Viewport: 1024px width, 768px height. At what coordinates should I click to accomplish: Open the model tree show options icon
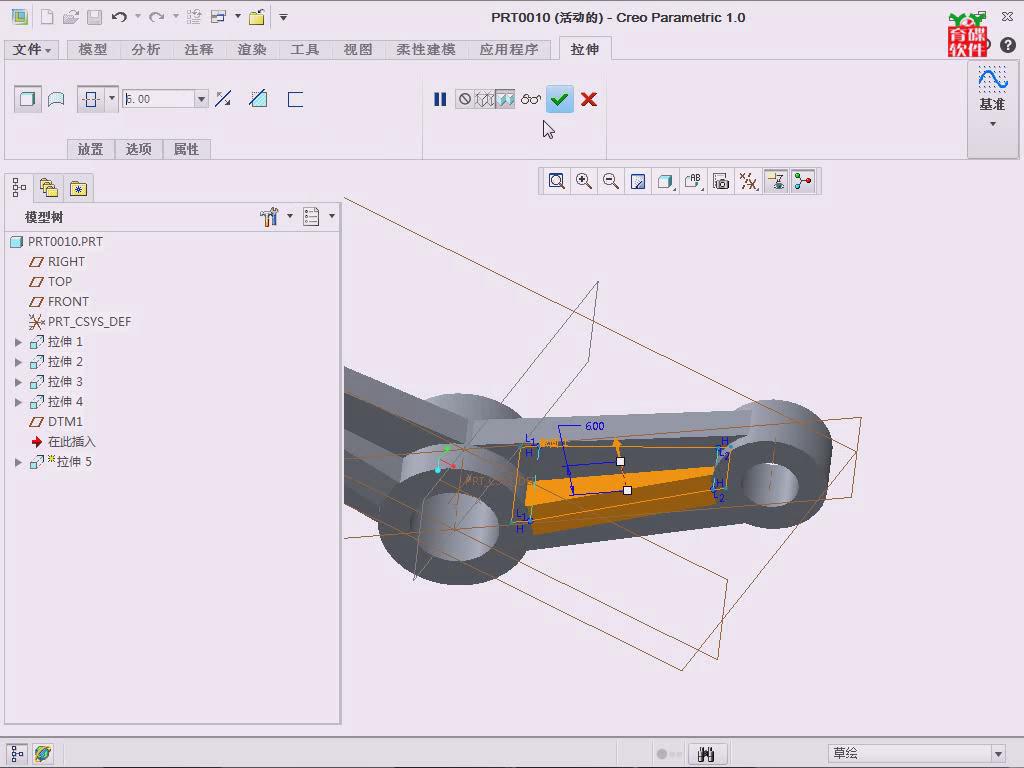312,217
